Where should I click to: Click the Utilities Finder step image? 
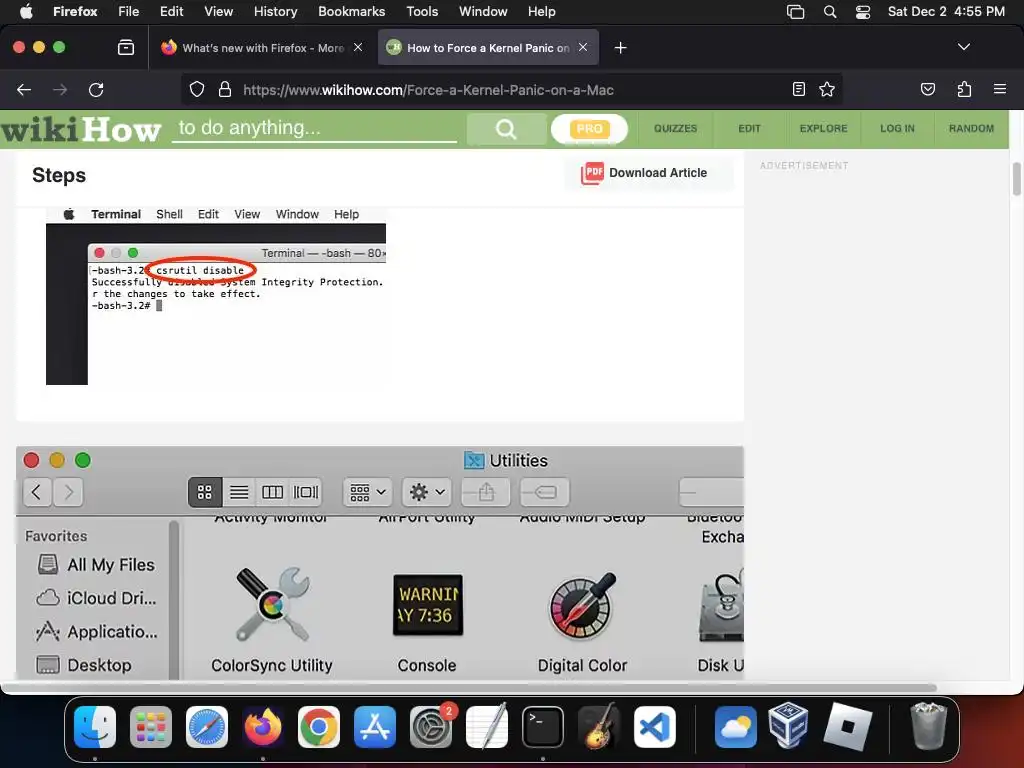point(380,563)
